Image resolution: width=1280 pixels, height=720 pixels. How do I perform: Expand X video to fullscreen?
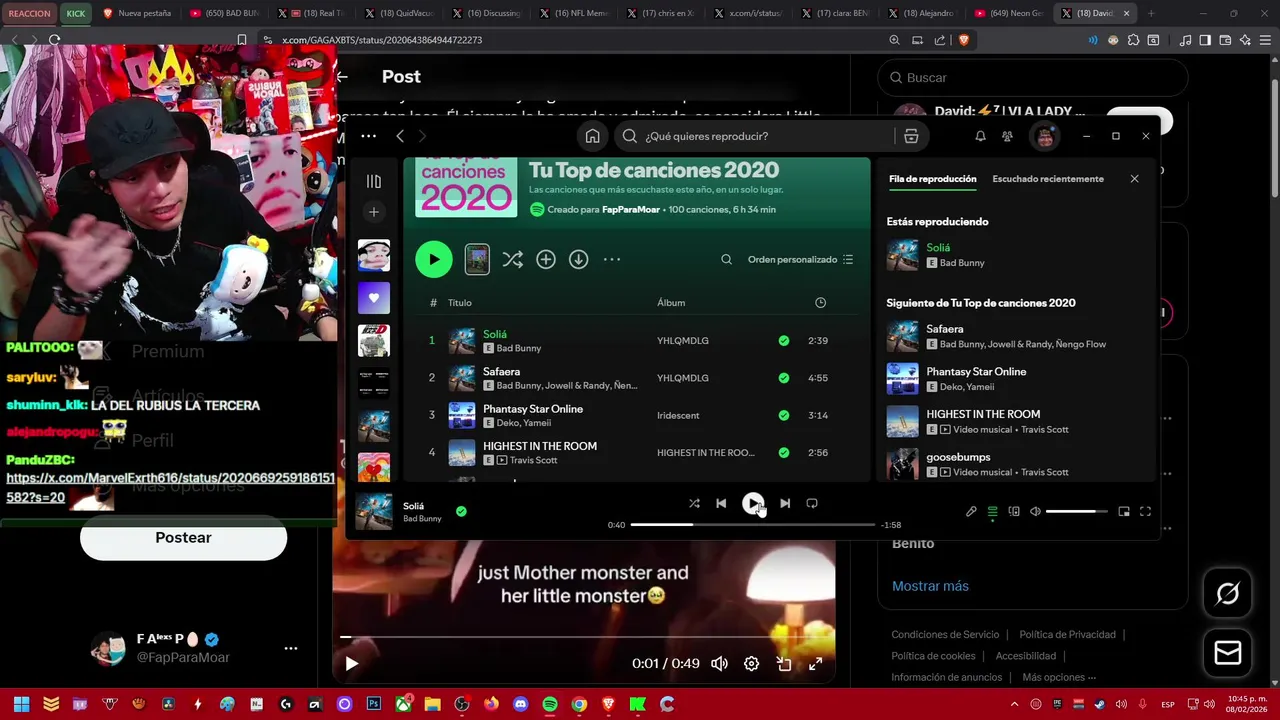pos(815,663)
